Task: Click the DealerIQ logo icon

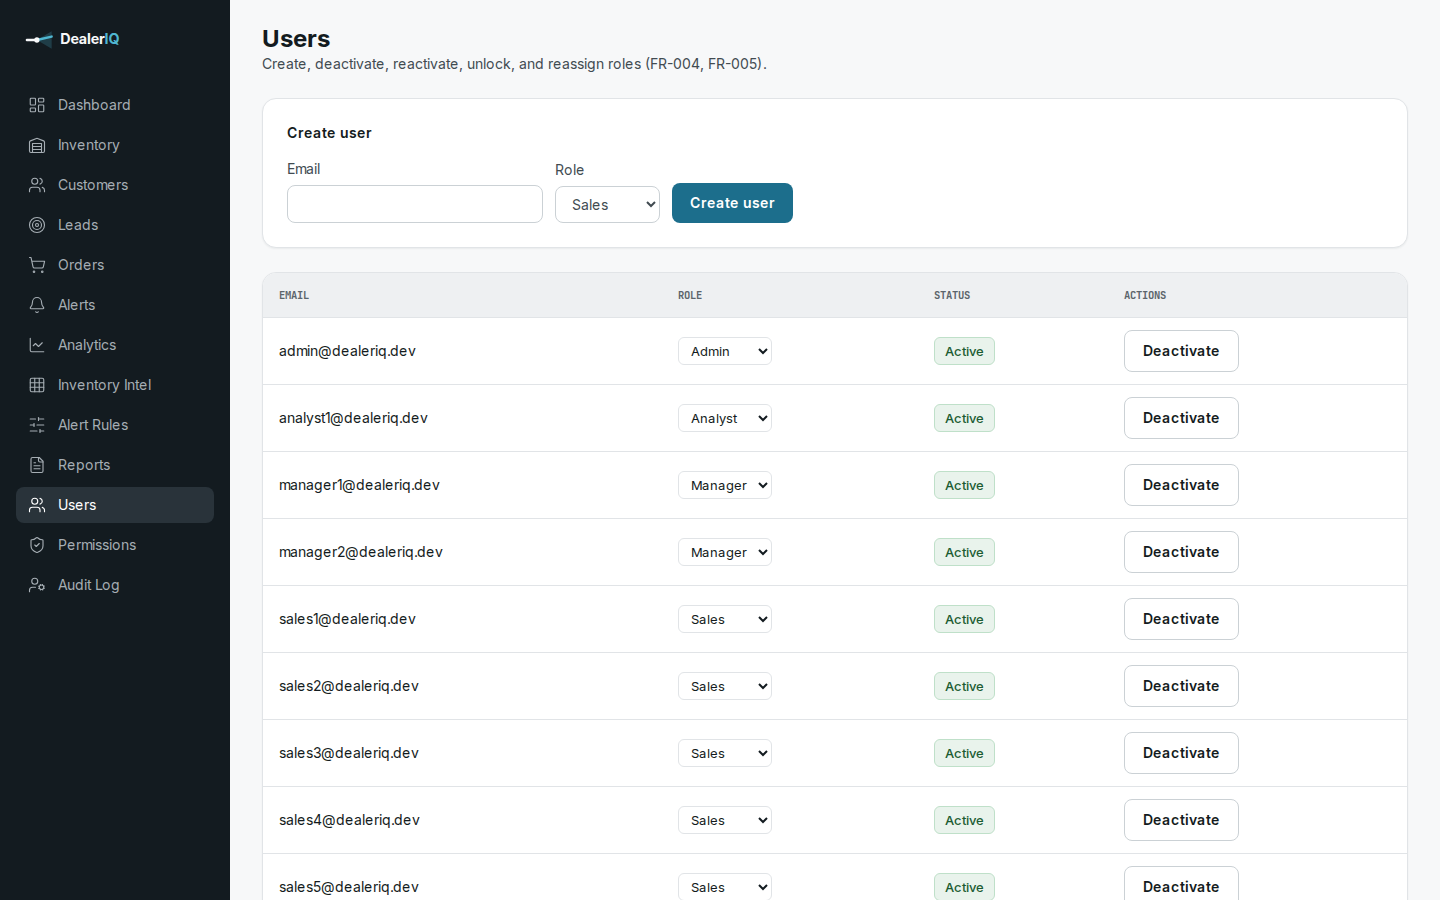Action: pyautogui.click(x=39, y=39)
